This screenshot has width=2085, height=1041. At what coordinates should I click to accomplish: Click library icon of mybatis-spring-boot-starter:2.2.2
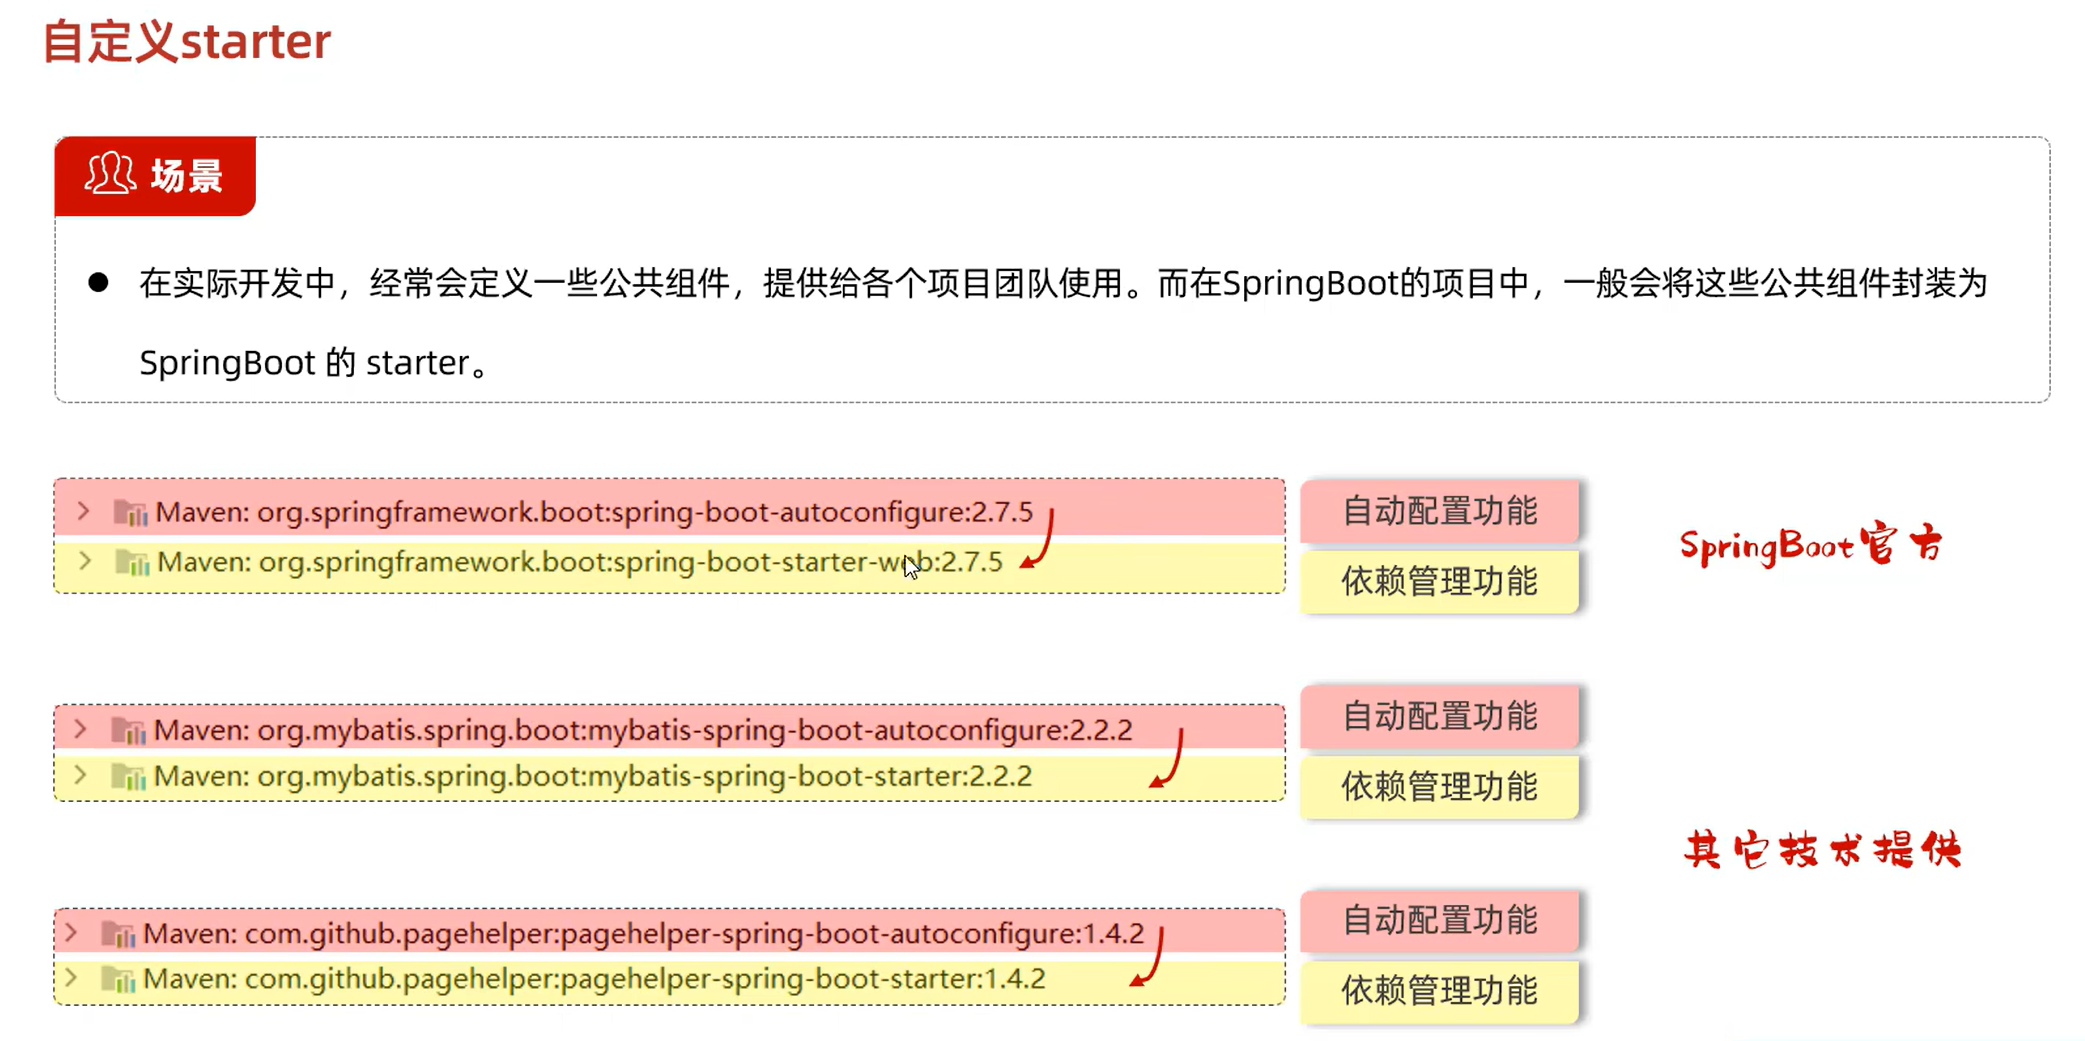(x=128, y=777)
